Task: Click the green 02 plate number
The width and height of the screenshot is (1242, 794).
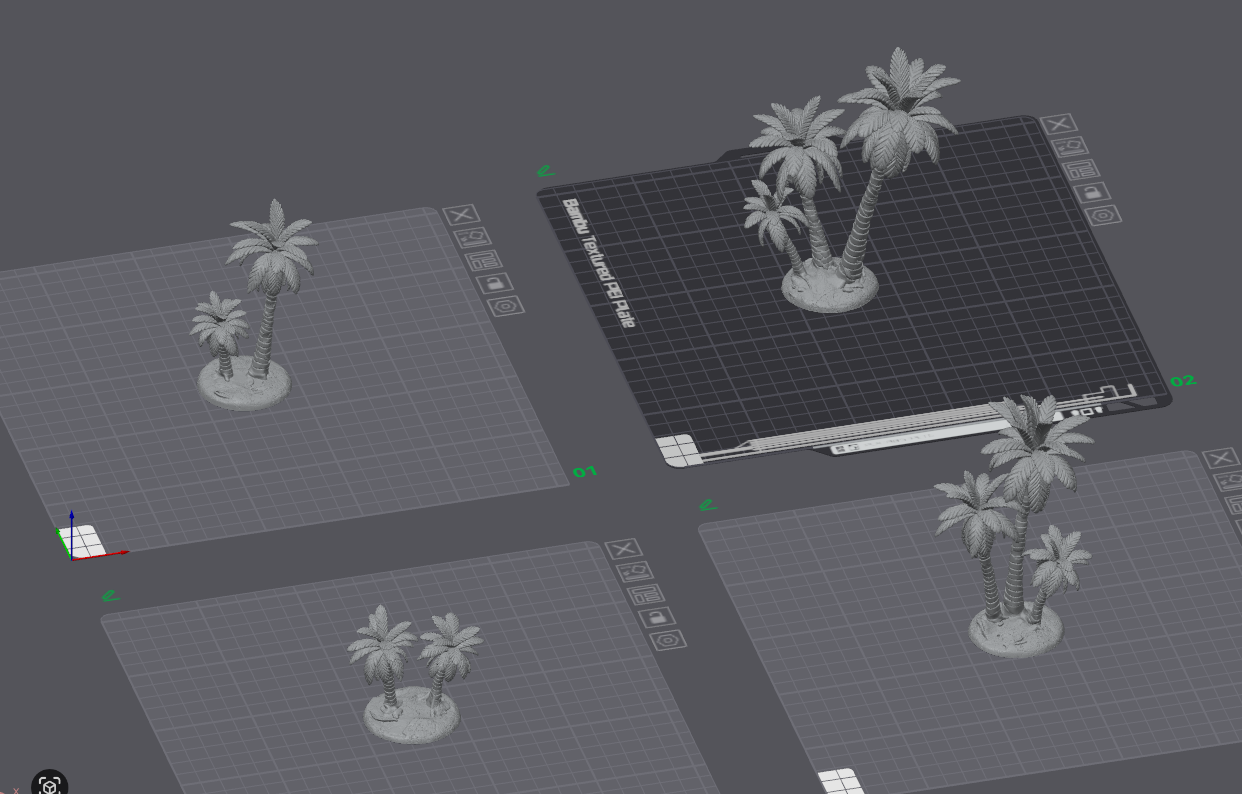Action: pyautogui.click(x=1183, y=381)
